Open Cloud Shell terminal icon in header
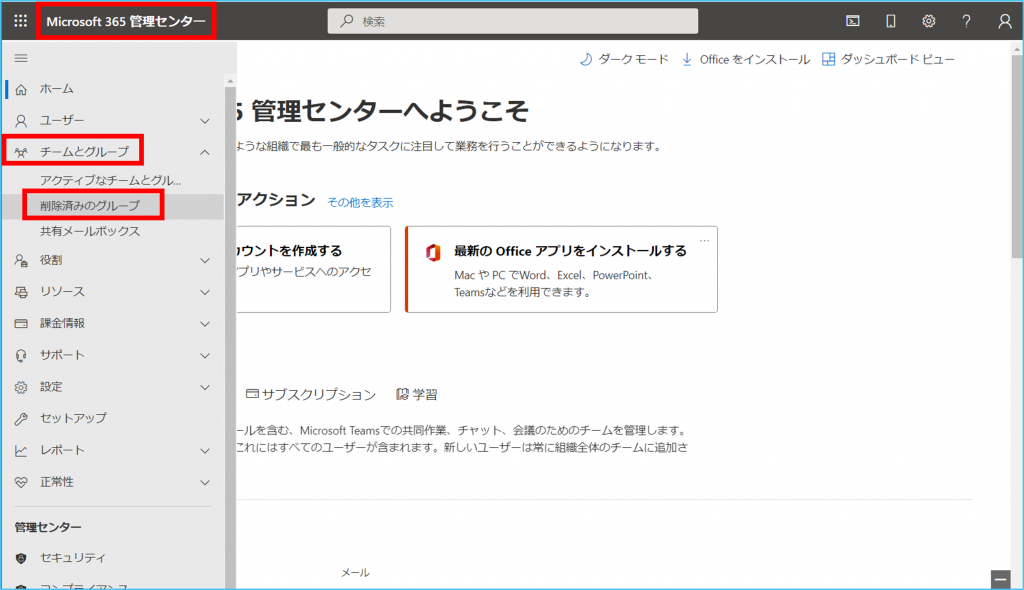This screenshot has height=590, width=1024. coord(853,21)
